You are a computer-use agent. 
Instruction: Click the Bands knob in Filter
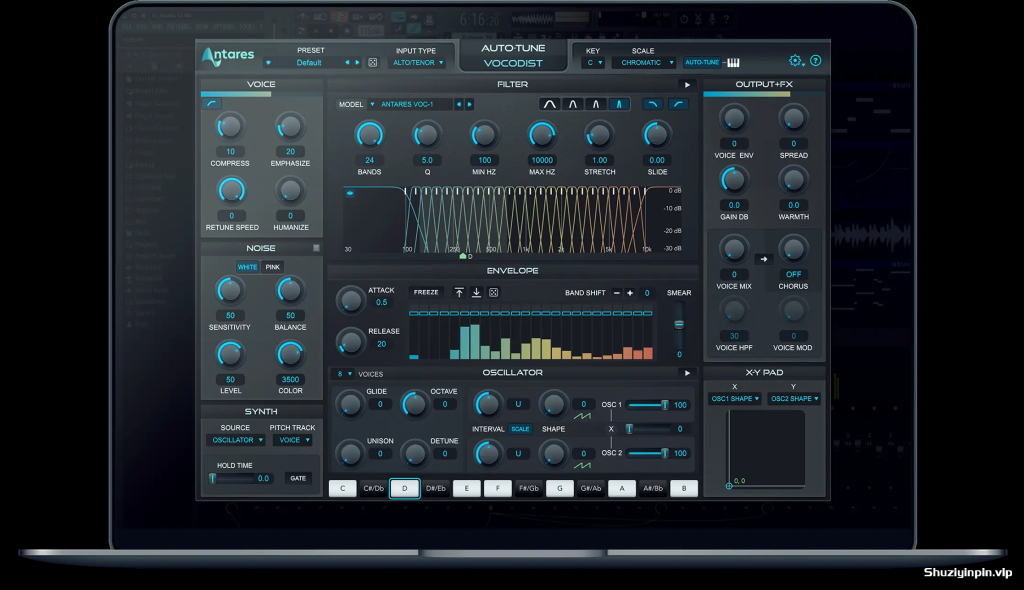(369, 135)
